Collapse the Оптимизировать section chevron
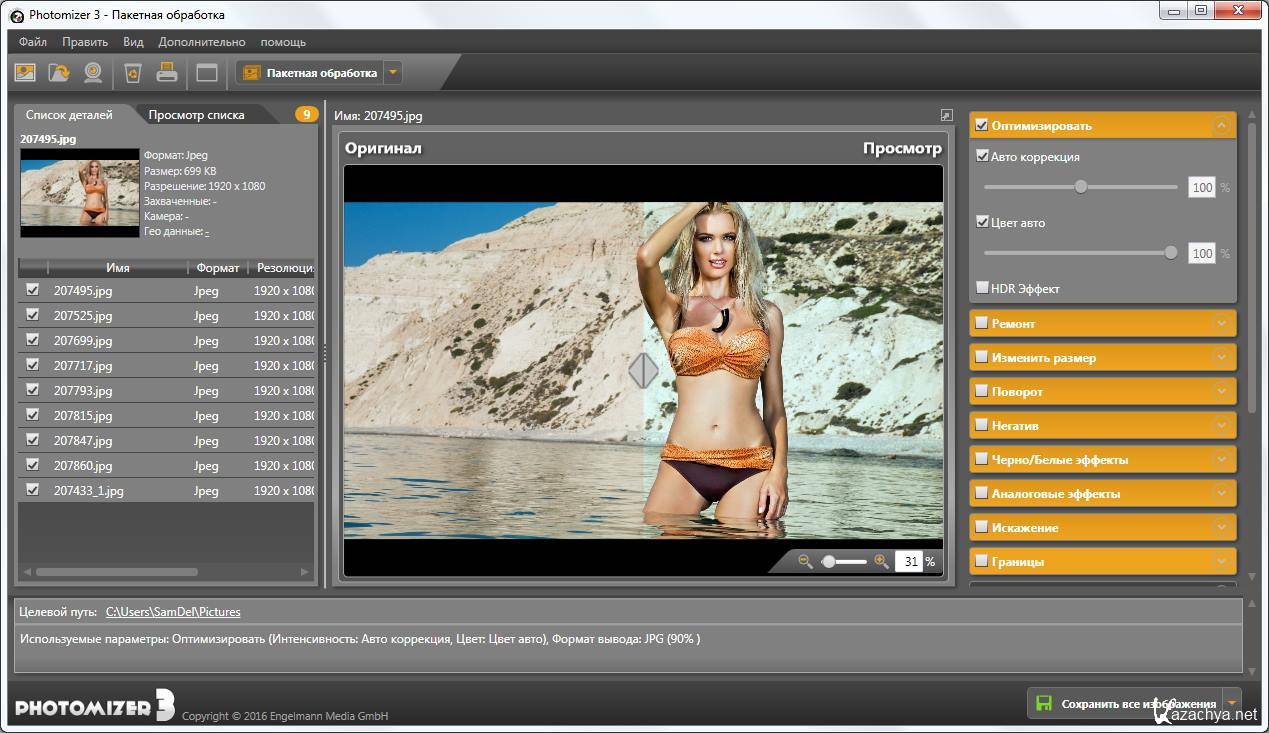This screenshot has height=733, width=1269. coord(1221,126)
